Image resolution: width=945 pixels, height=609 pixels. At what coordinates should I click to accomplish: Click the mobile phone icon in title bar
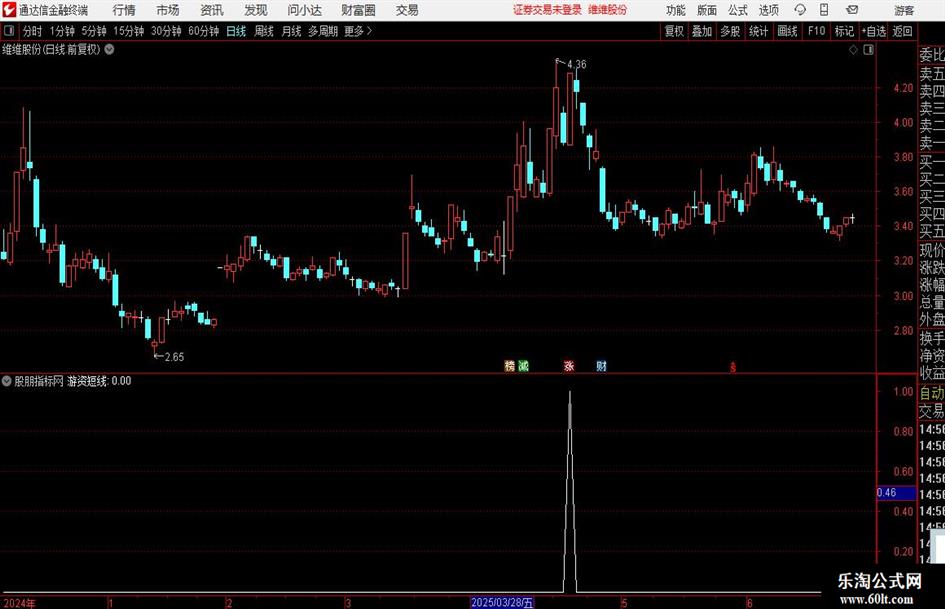(824, 10)
